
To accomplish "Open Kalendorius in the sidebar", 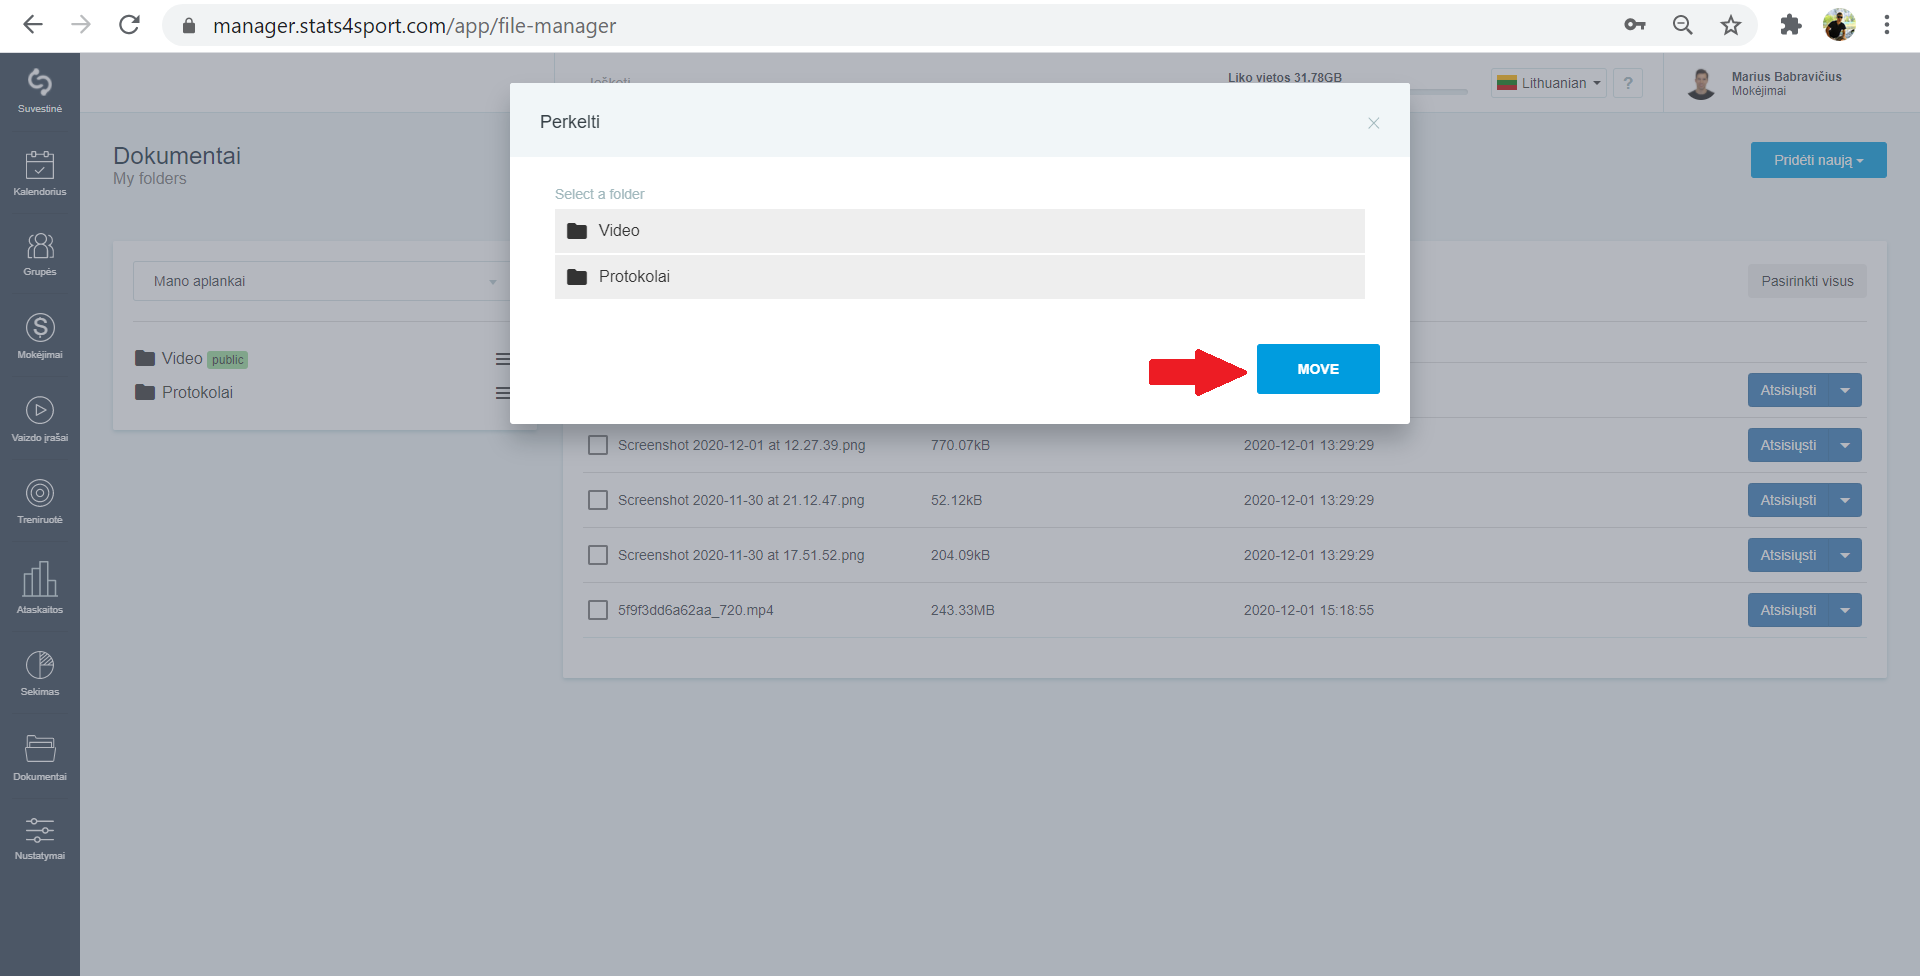I will point(40,173).
